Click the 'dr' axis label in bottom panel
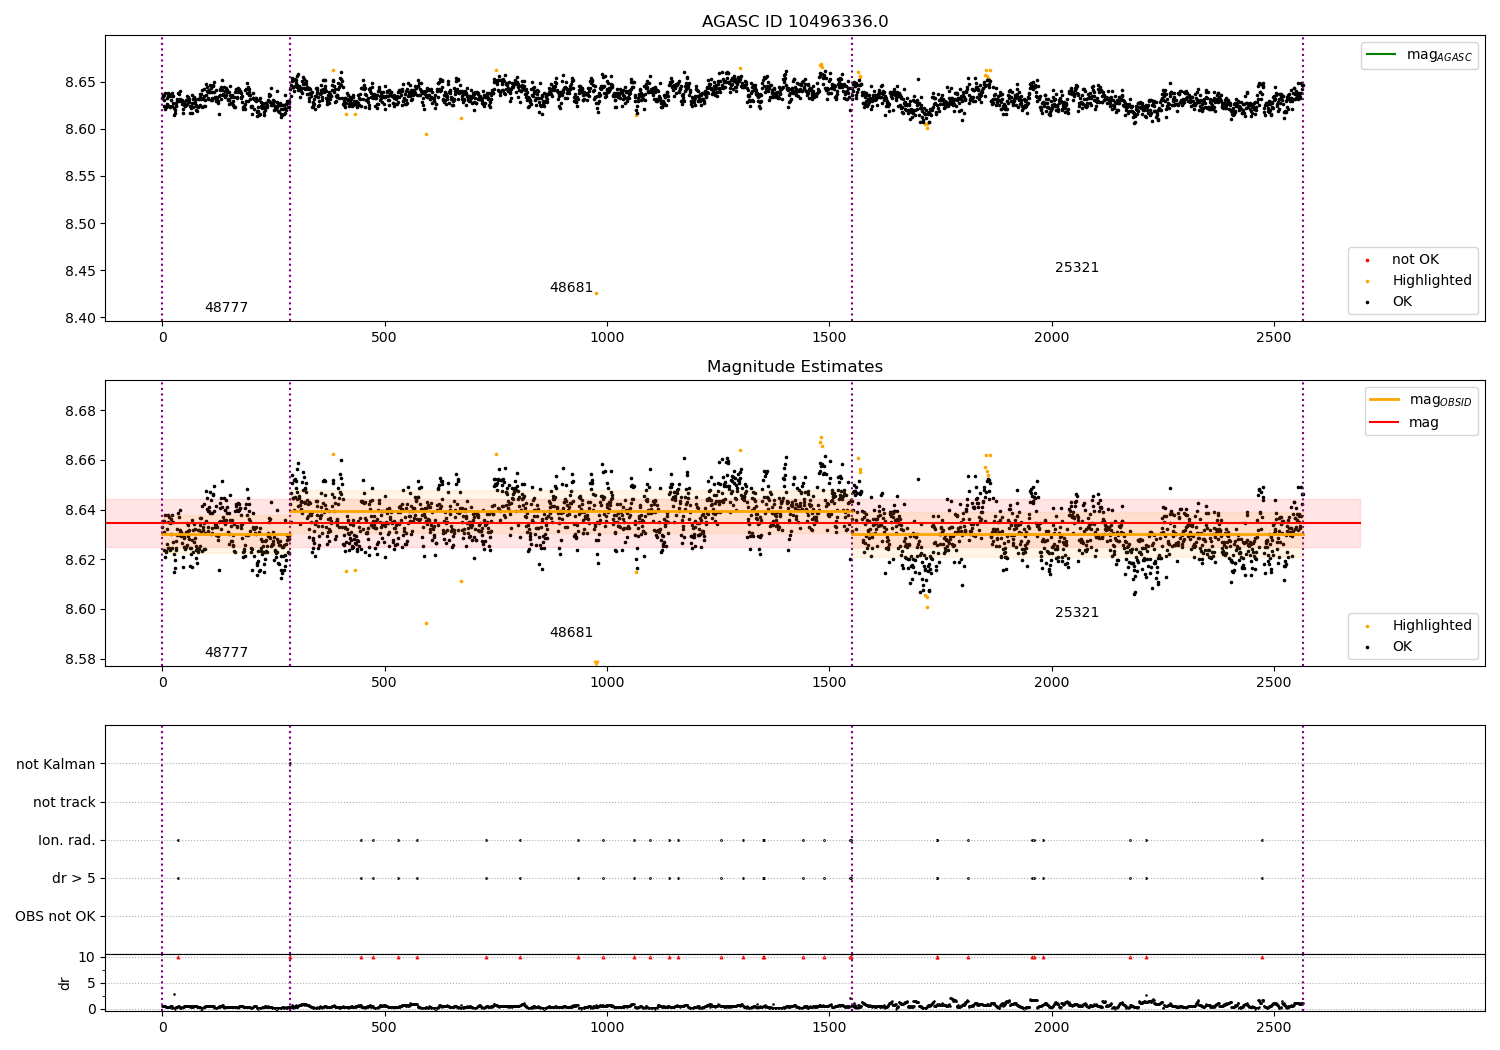The height and width of the screenshot is (1050, 1500). [x=65, y=983]
